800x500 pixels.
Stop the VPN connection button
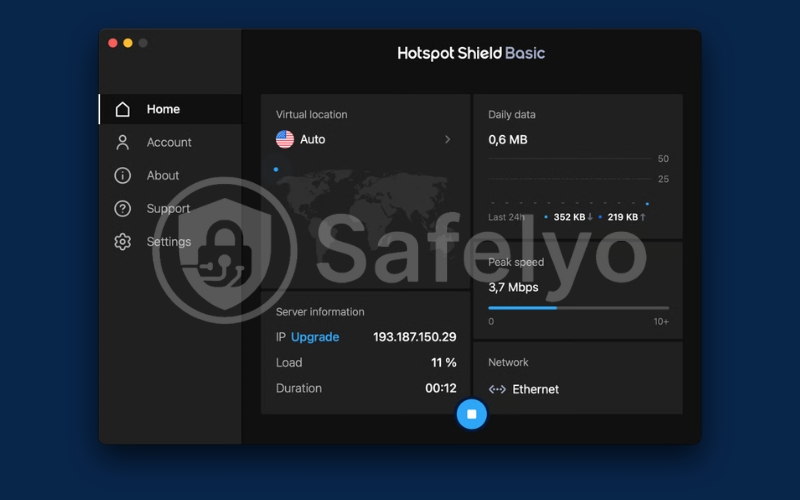point(471,414)
